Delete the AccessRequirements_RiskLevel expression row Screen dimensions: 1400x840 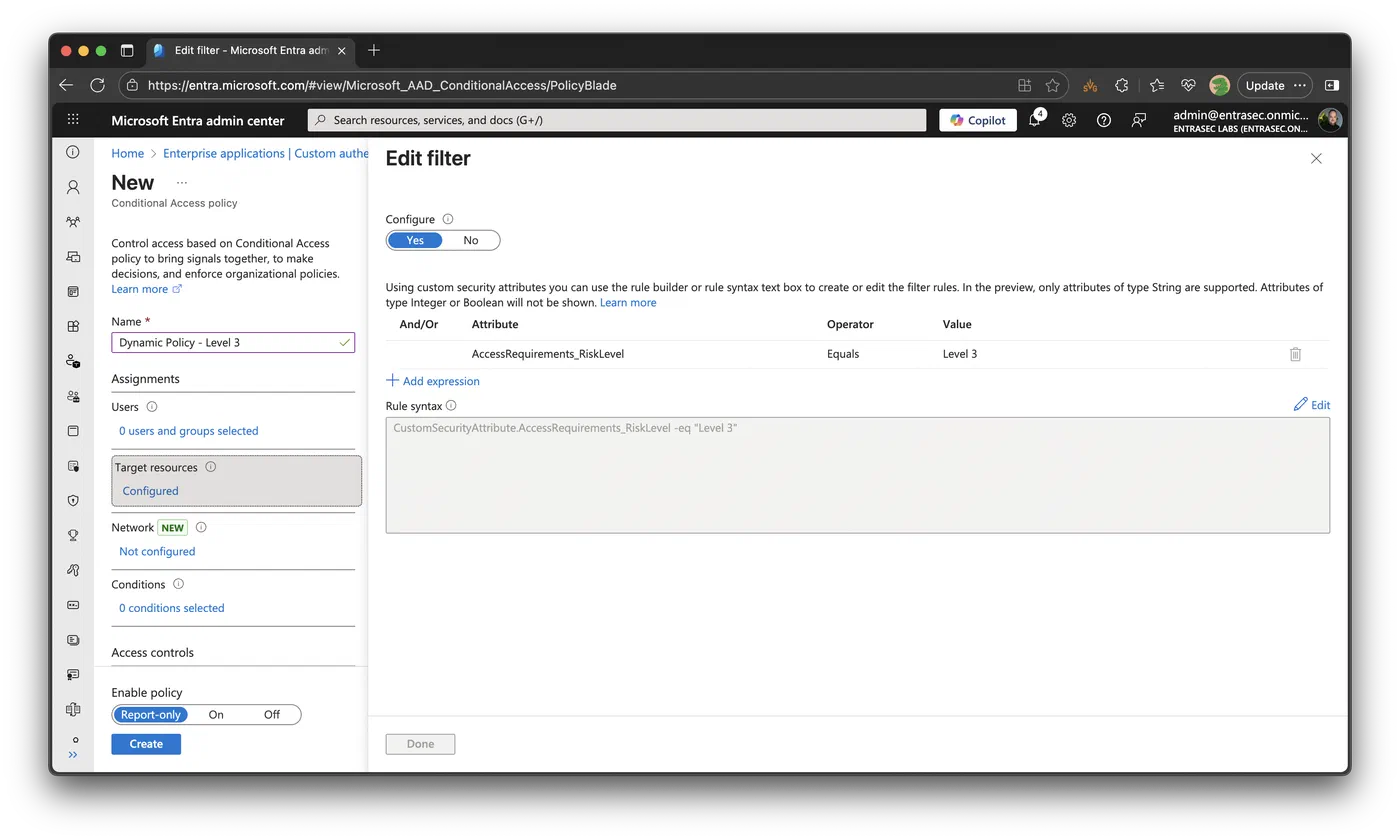point(1295,354)
